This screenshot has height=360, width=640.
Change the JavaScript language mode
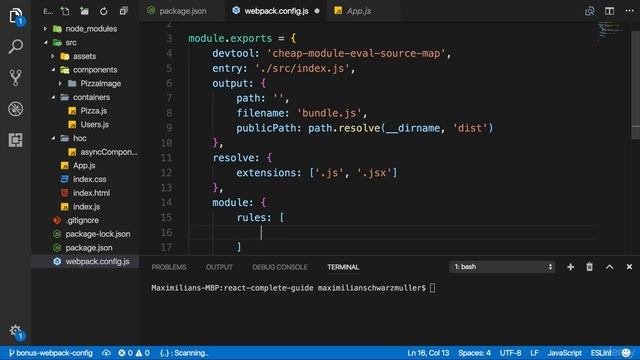pos(564,353)
